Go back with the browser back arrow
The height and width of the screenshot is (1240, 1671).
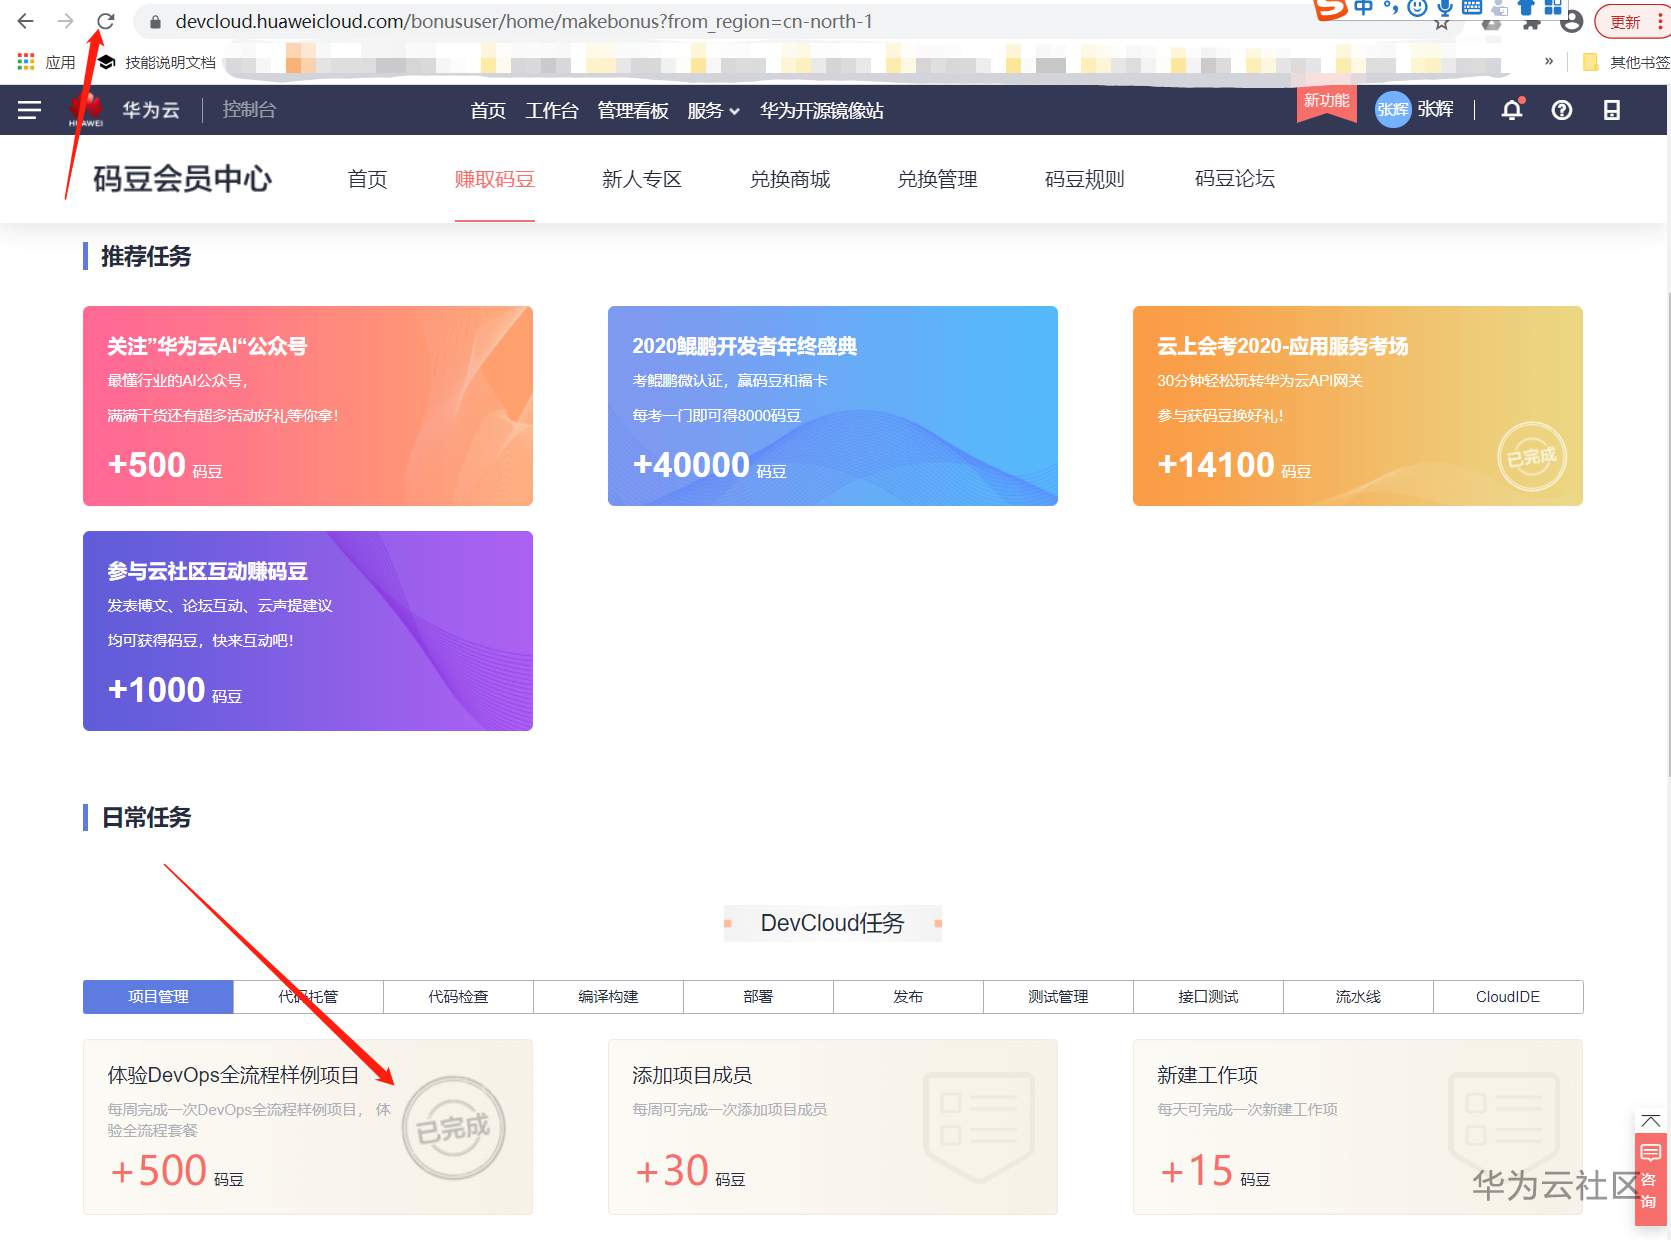[26, 21]
